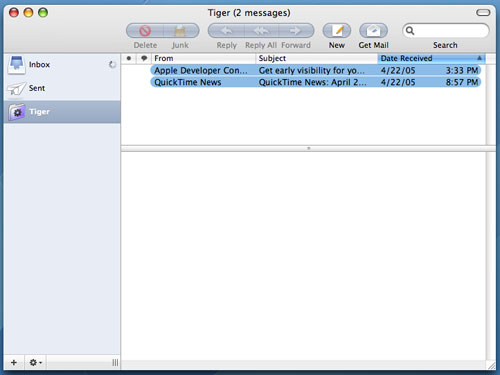Zoom window with green button
The height and width of the screenshot is (375, 500).
43,13
